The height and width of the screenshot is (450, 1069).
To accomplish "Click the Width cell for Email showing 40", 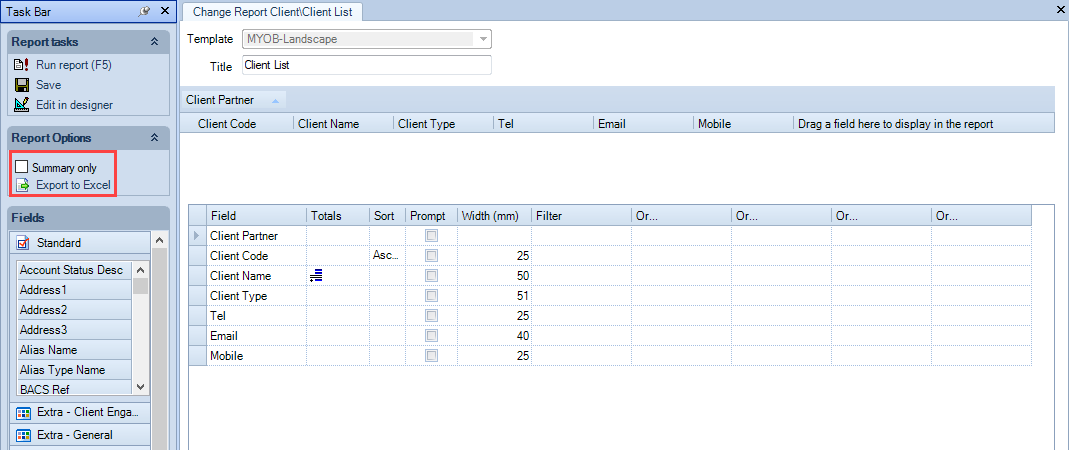I will [494, 336].
